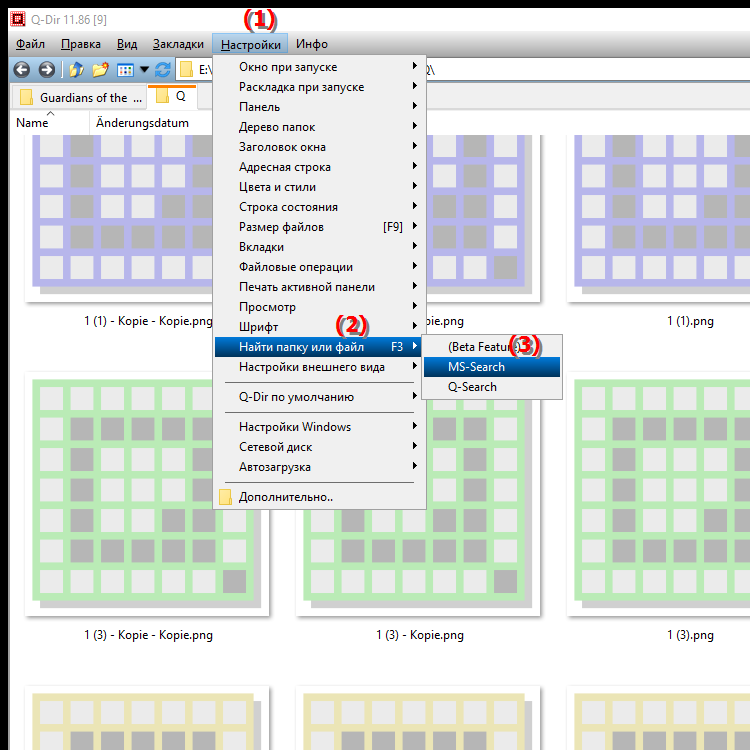This screenshot has width=750, height=750.
Task: Open the Файл menu
Action: click(x=30, y=44)
